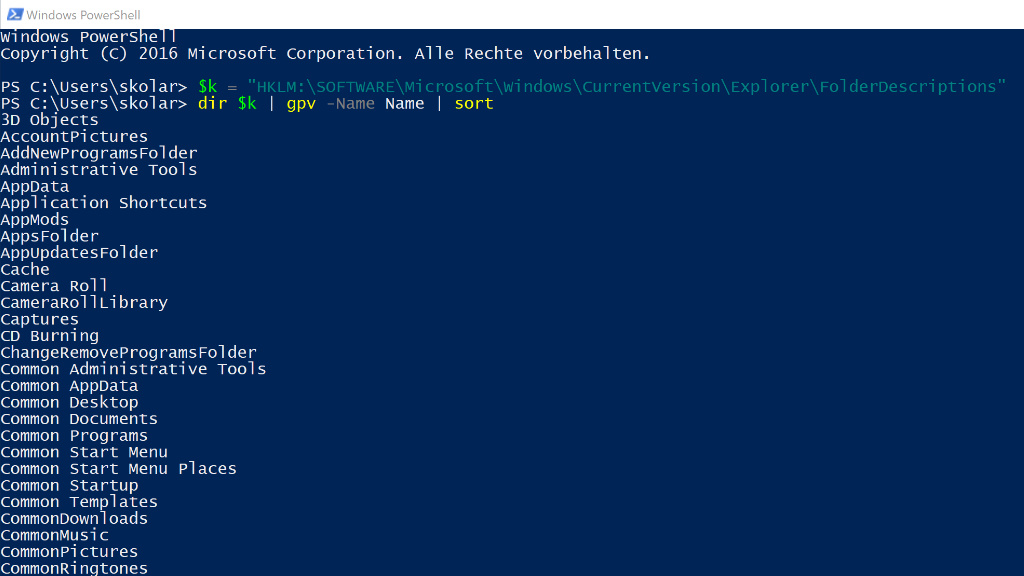
Task: Click the 'CommonDownloads' output line
Action: click(74, 519)
